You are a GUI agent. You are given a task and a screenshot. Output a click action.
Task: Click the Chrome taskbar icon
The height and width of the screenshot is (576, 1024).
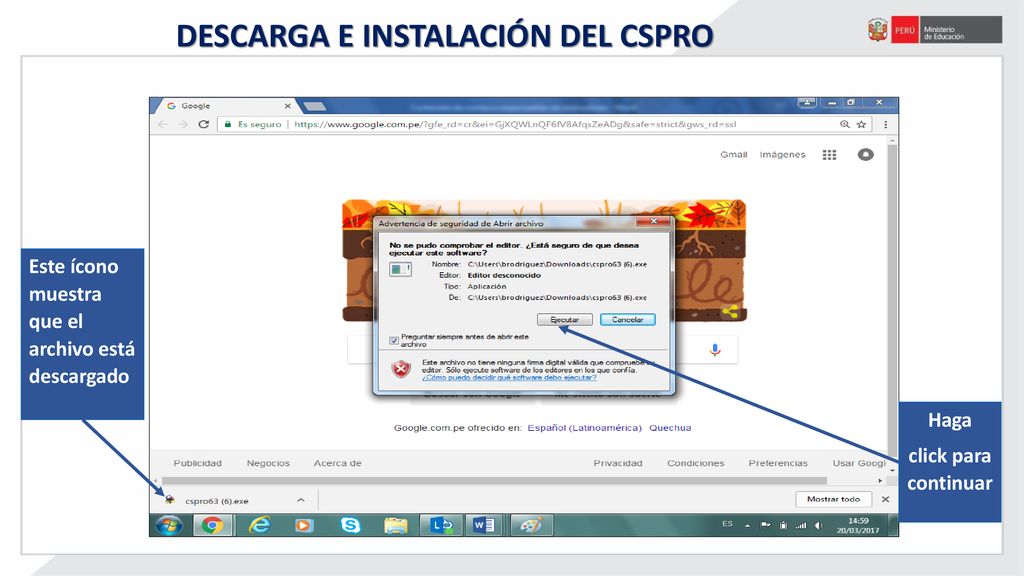point(212,525)
